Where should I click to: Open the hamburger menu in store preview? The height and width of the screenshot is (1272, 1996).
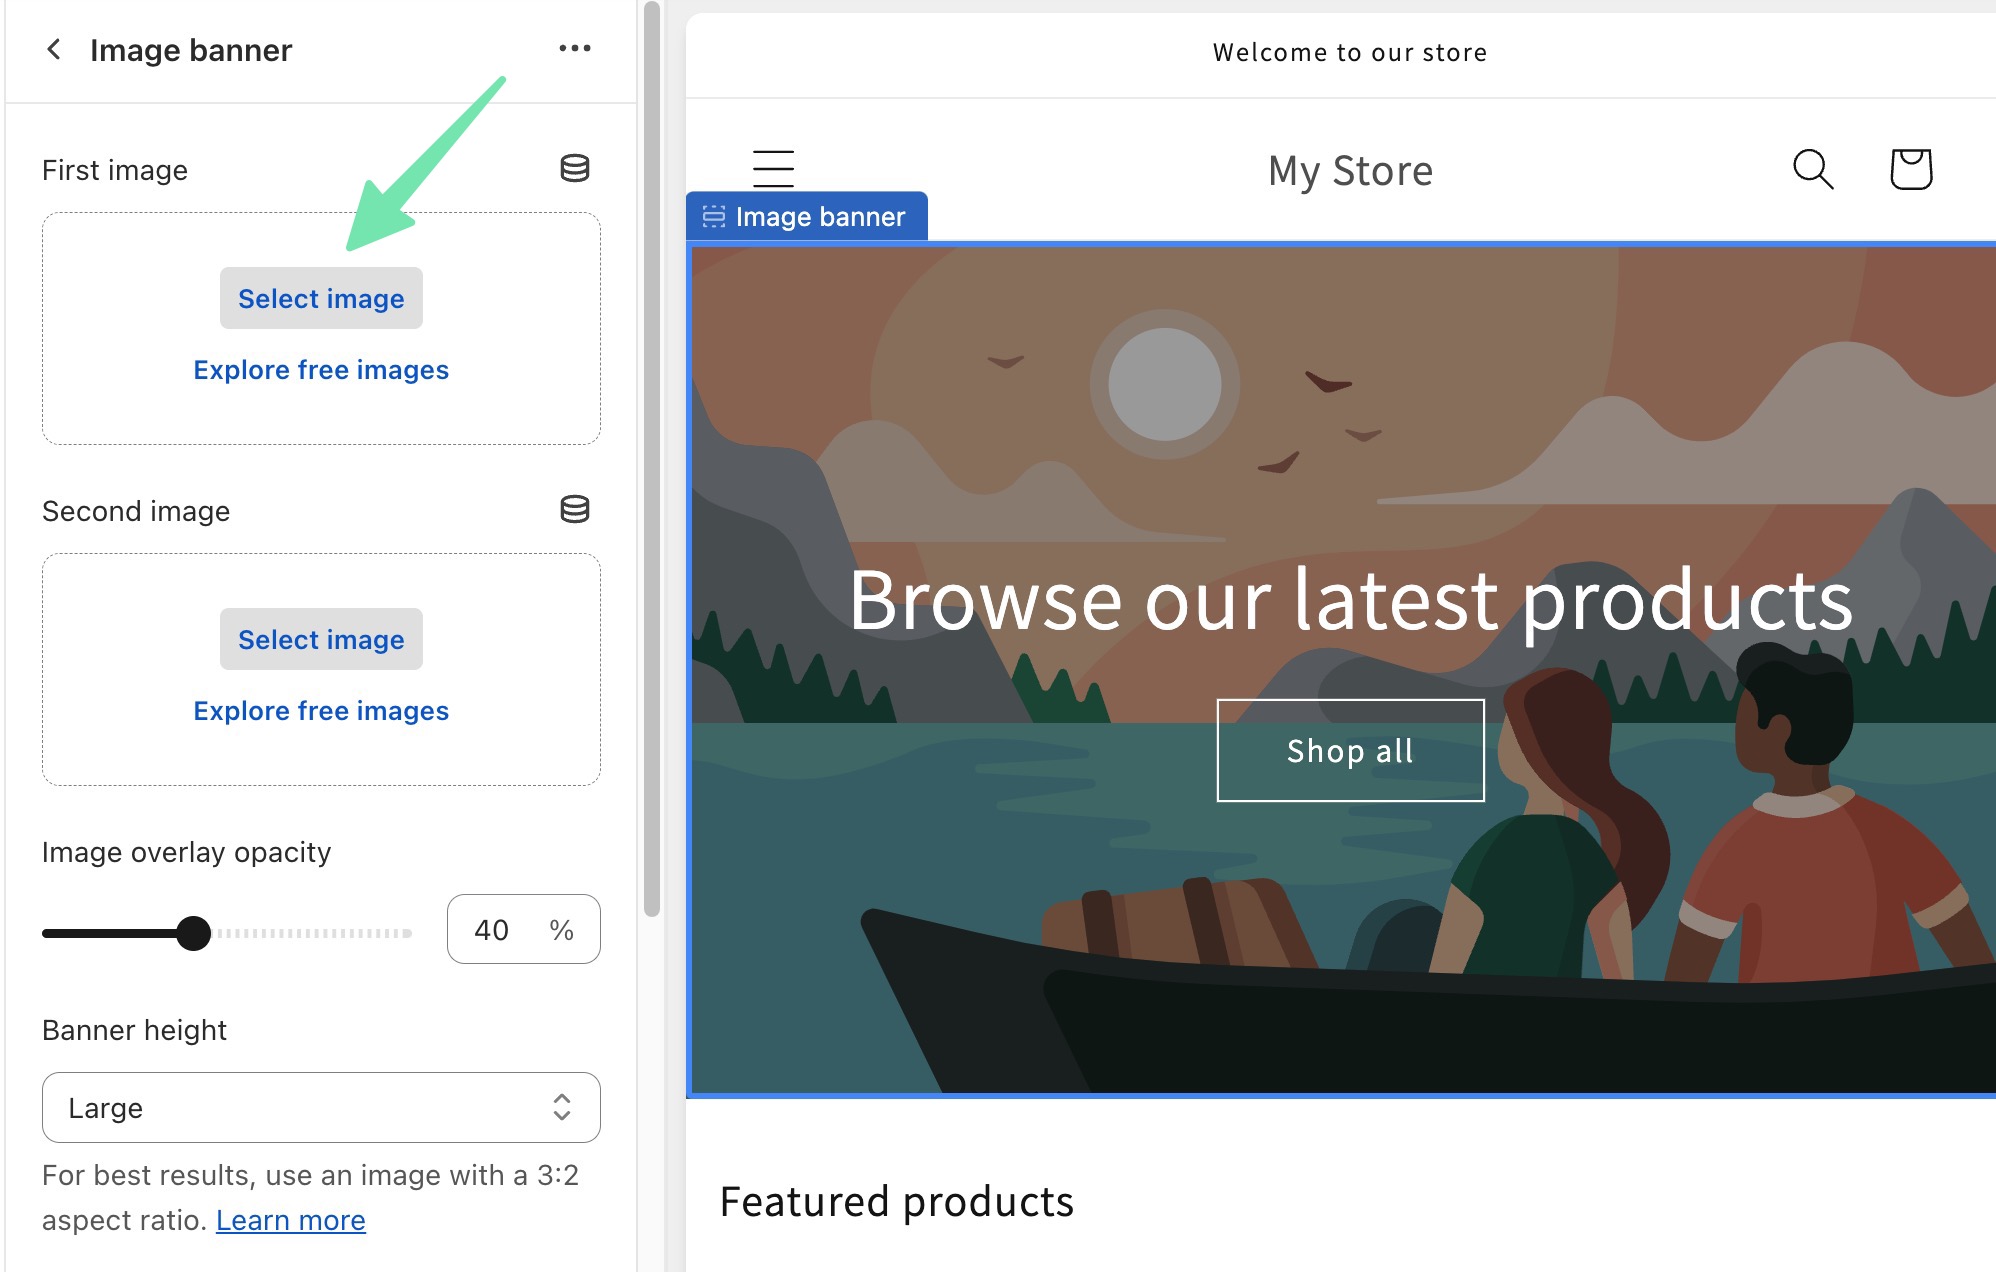[773, 170]
